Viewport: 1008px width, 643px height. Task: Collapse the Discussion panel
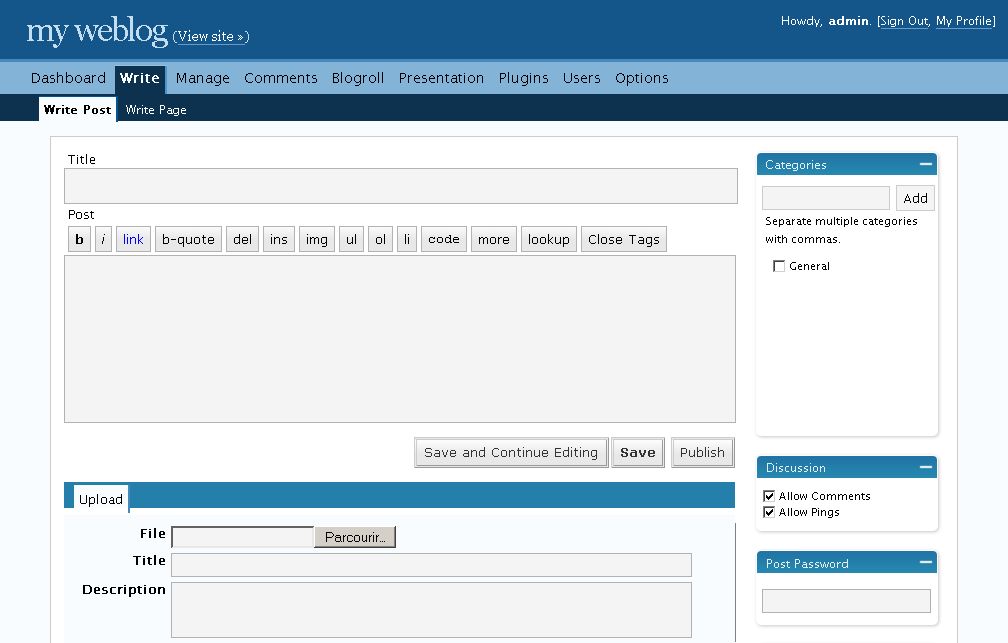click(926, 468)
